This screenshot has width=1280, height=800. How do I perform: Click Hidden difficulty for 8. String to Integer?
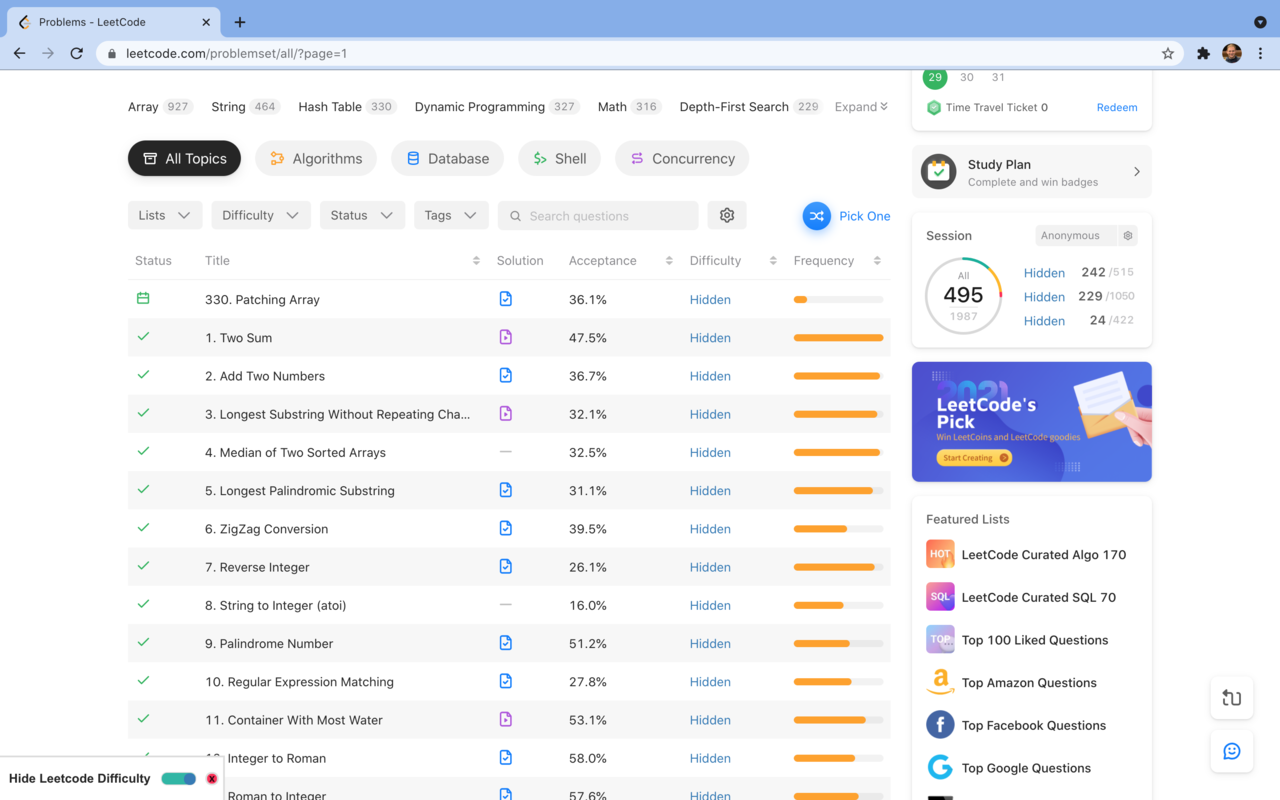[x=710, y=606]
